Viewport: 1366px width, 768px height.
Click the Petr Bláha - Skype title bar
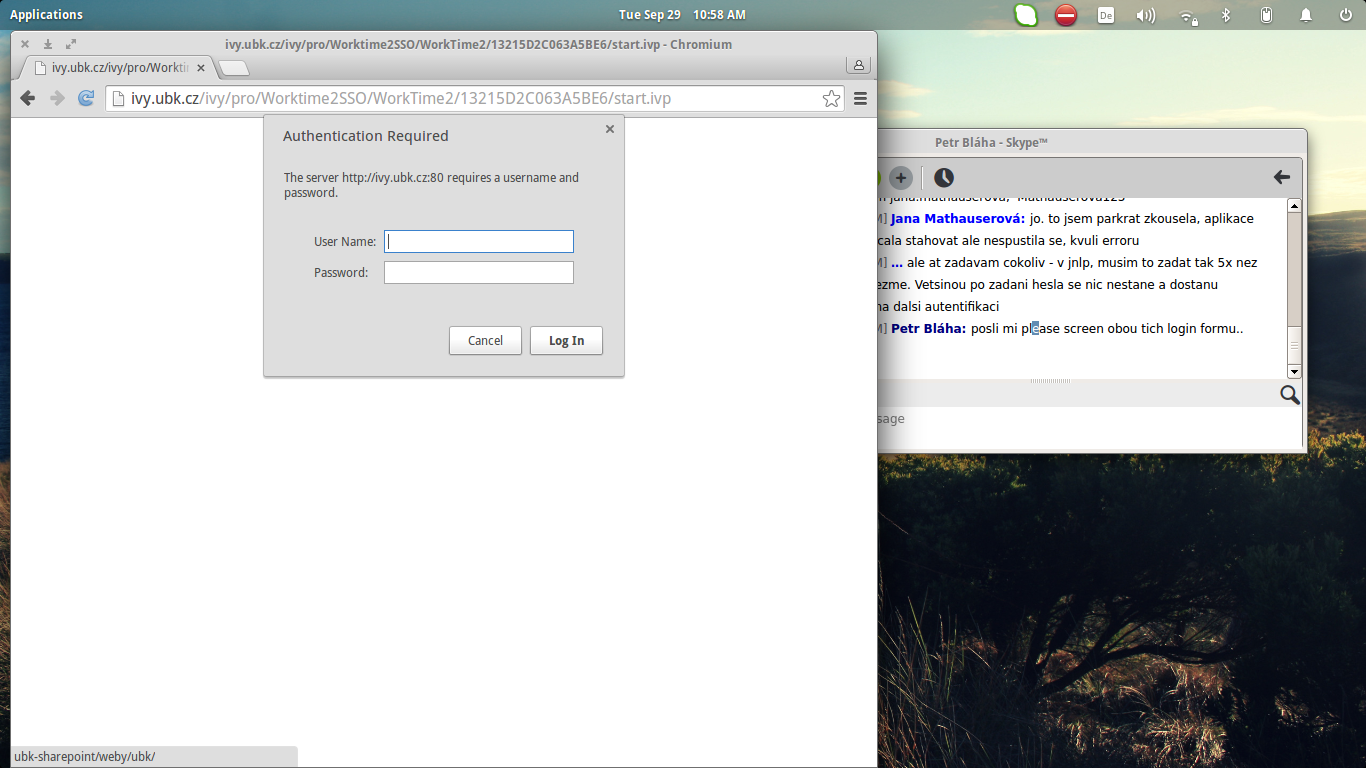coord(1091,143)
